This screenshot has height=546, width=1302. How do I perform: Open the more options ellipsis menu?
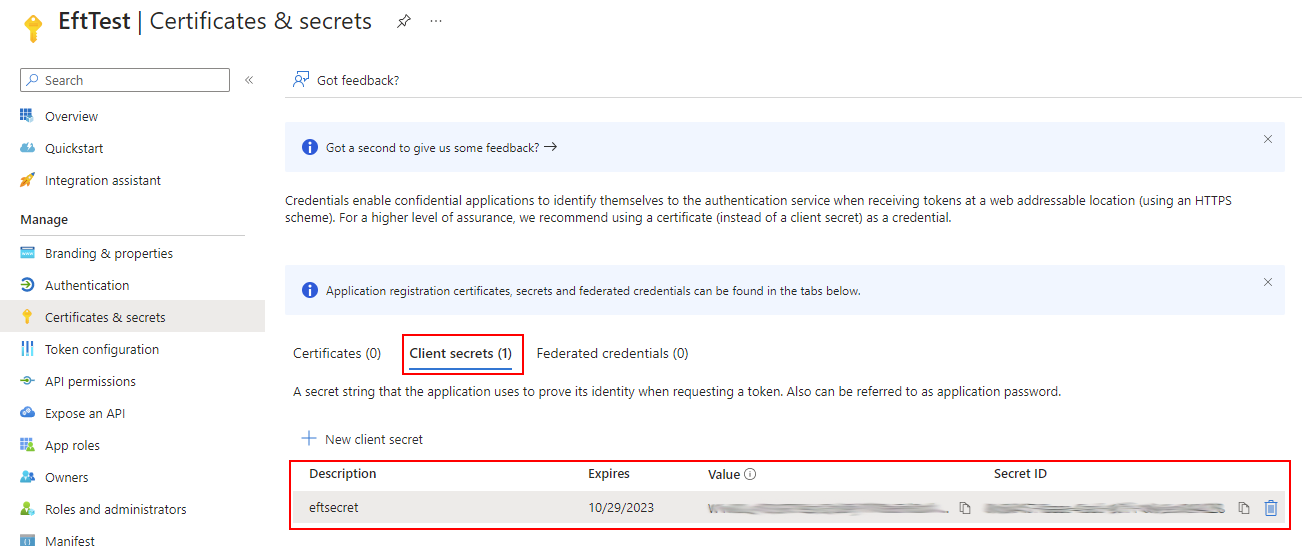(436, 21)
